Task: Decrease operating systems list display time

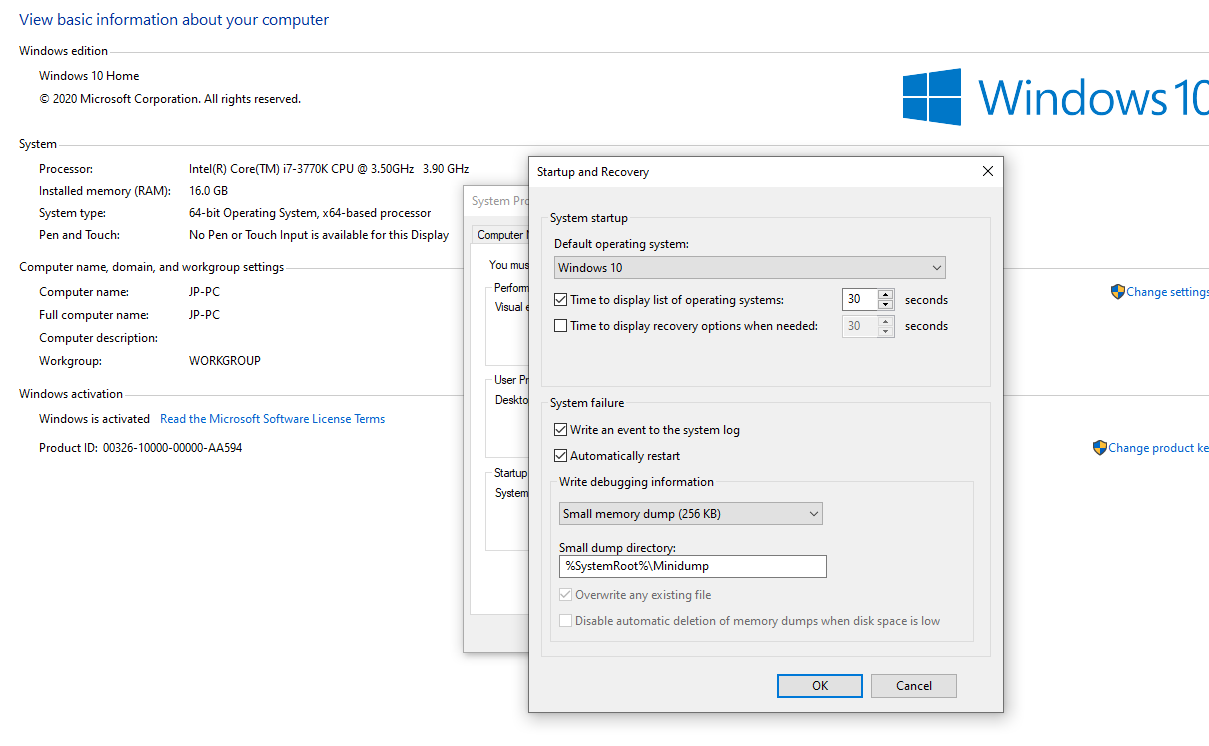Action: (886, 305)
